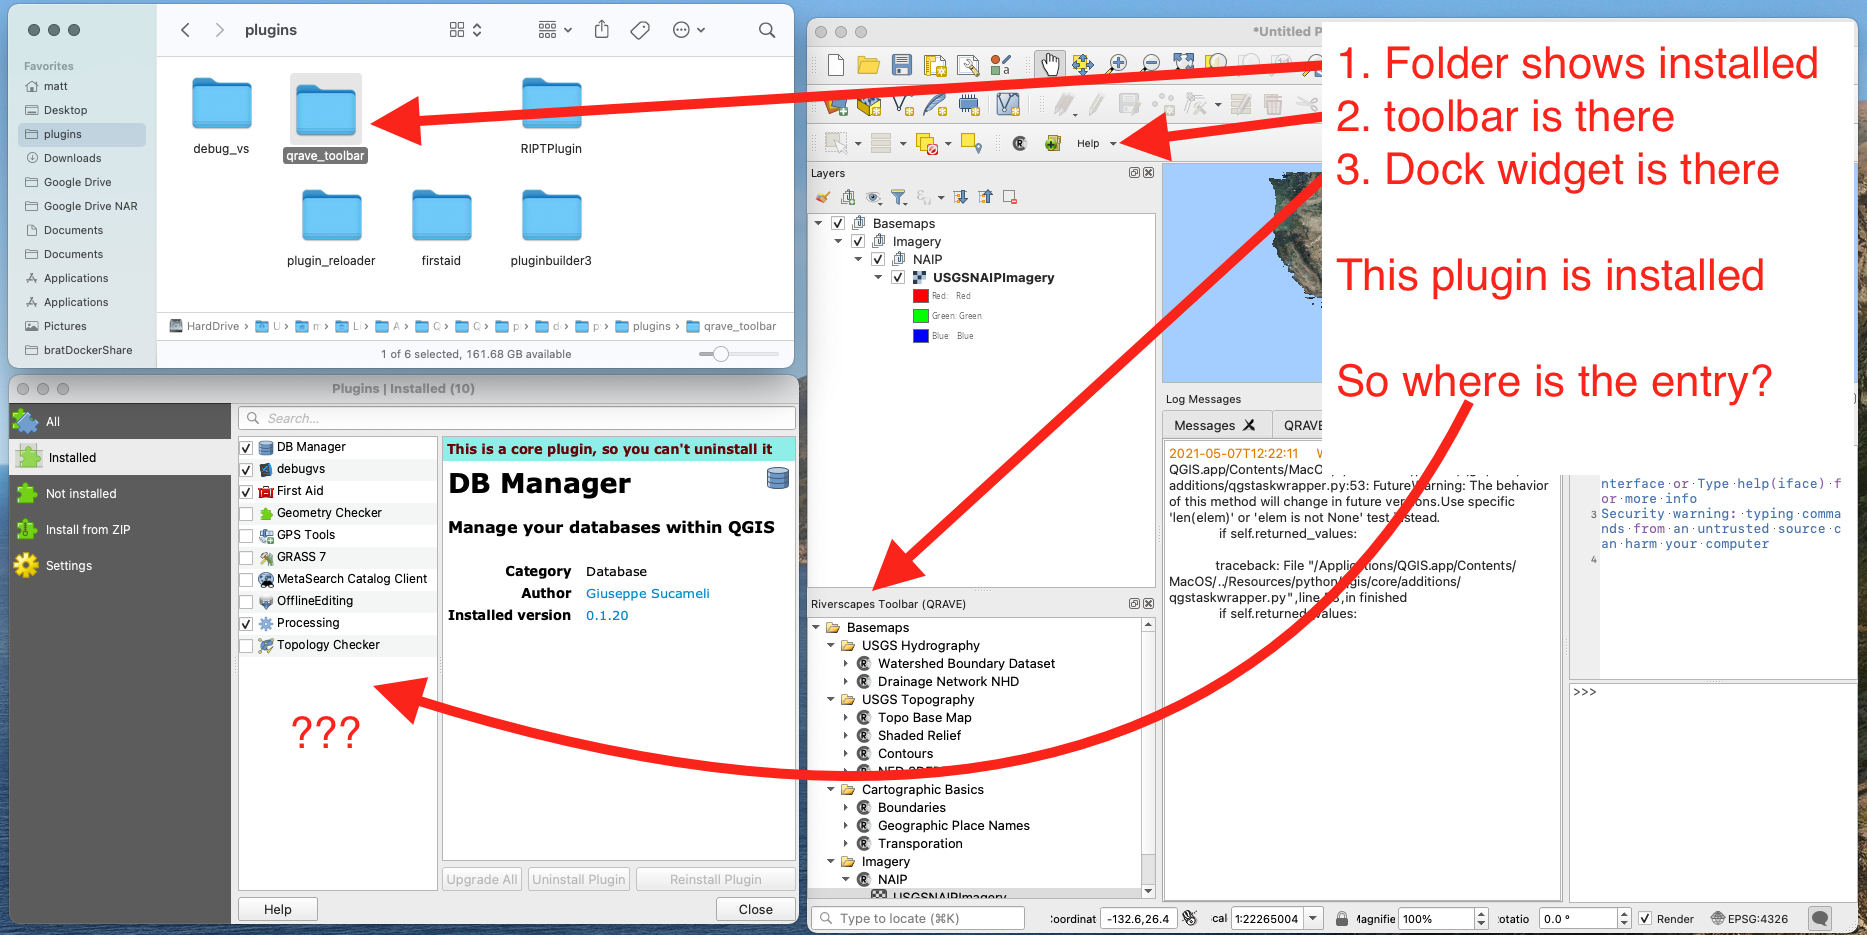
Task: Collapse the Basemaps group in Layers panel
Action: 818,223
